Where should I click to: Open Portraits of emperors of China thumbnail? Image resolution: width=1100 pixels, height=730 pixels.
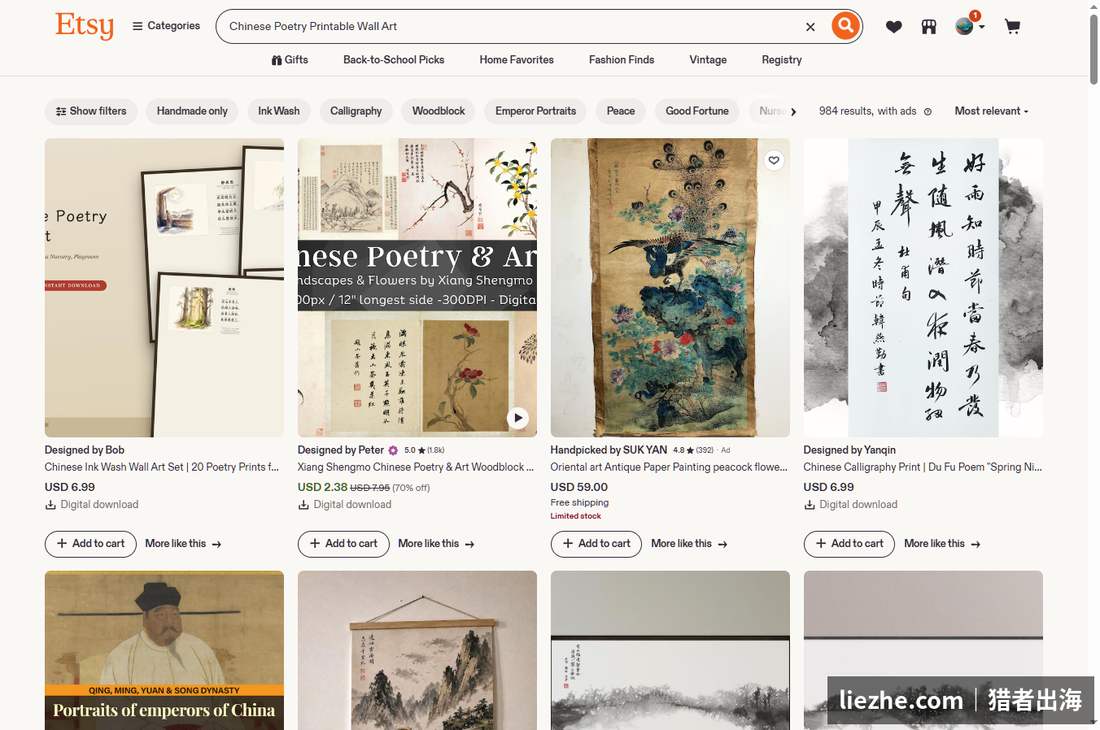164,650
